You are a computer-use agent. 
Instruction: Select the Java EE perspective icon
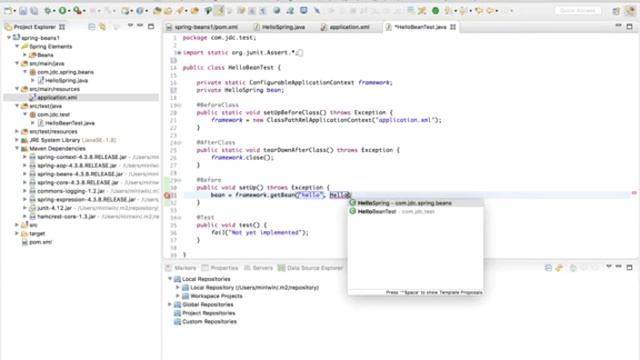(x=631, y=11)
